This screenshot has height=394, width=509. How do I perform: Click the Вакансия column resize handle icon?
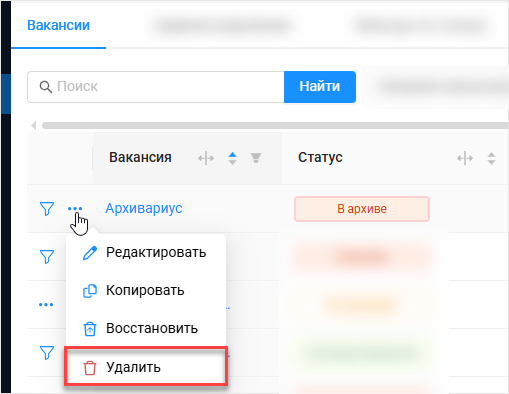(x=206, y=158)
